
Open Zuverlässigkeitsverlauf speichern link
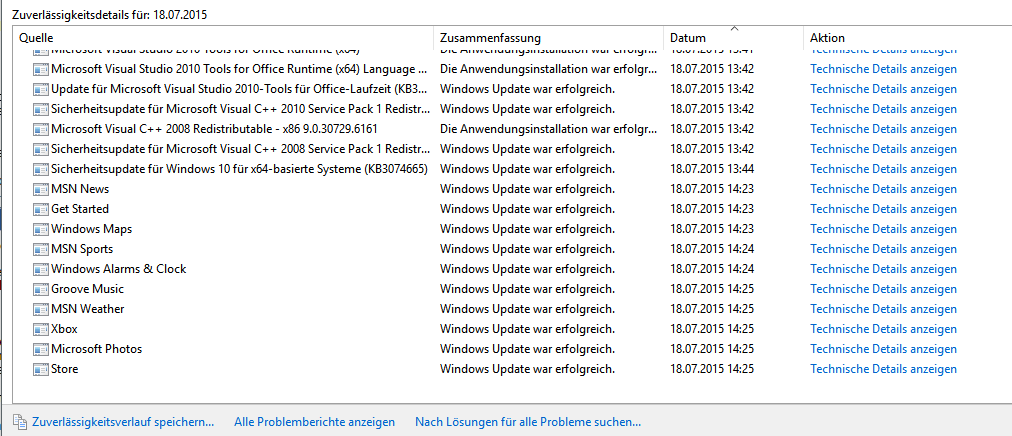click(123, 422)
